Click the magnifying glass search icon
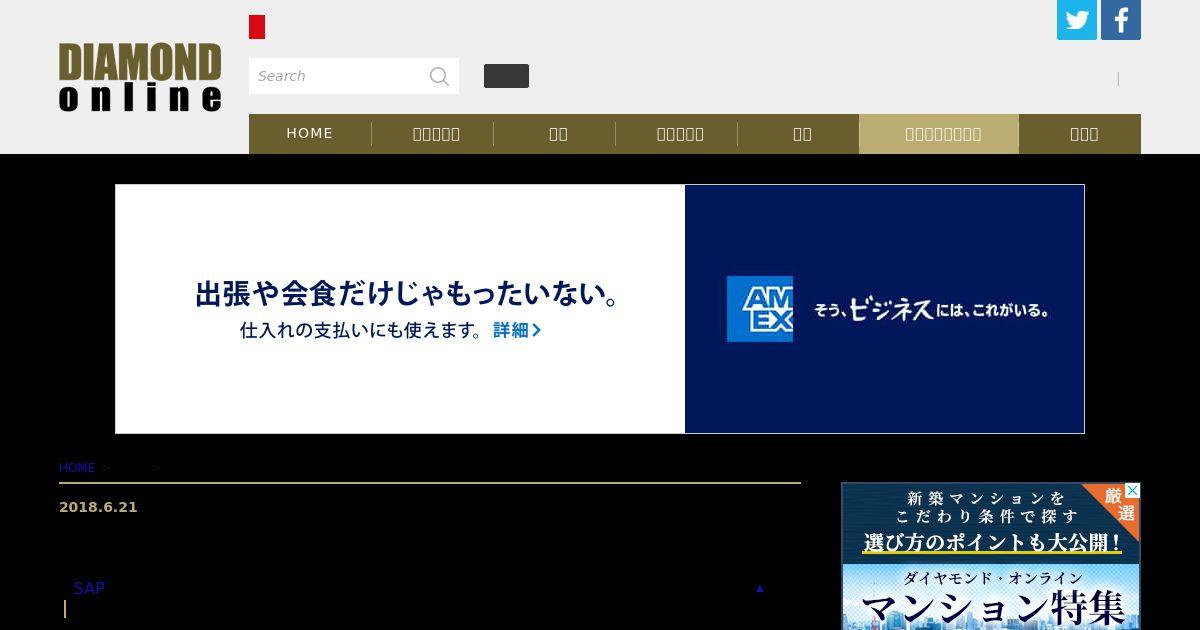Image resolution: width=1200 pixels, height=630 pixels. pyautogui.click(x=439, y=76)
